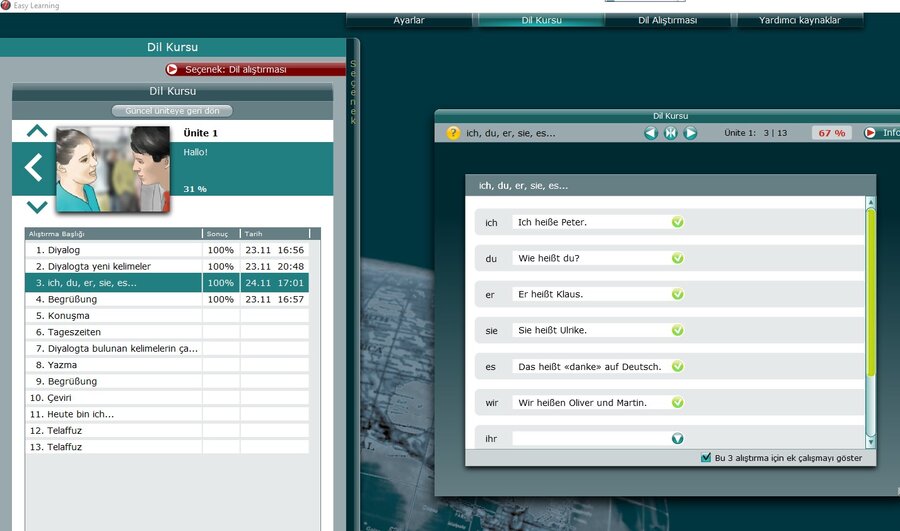
Task: Click the 31 % unit progress text
Action: (195, 189)
